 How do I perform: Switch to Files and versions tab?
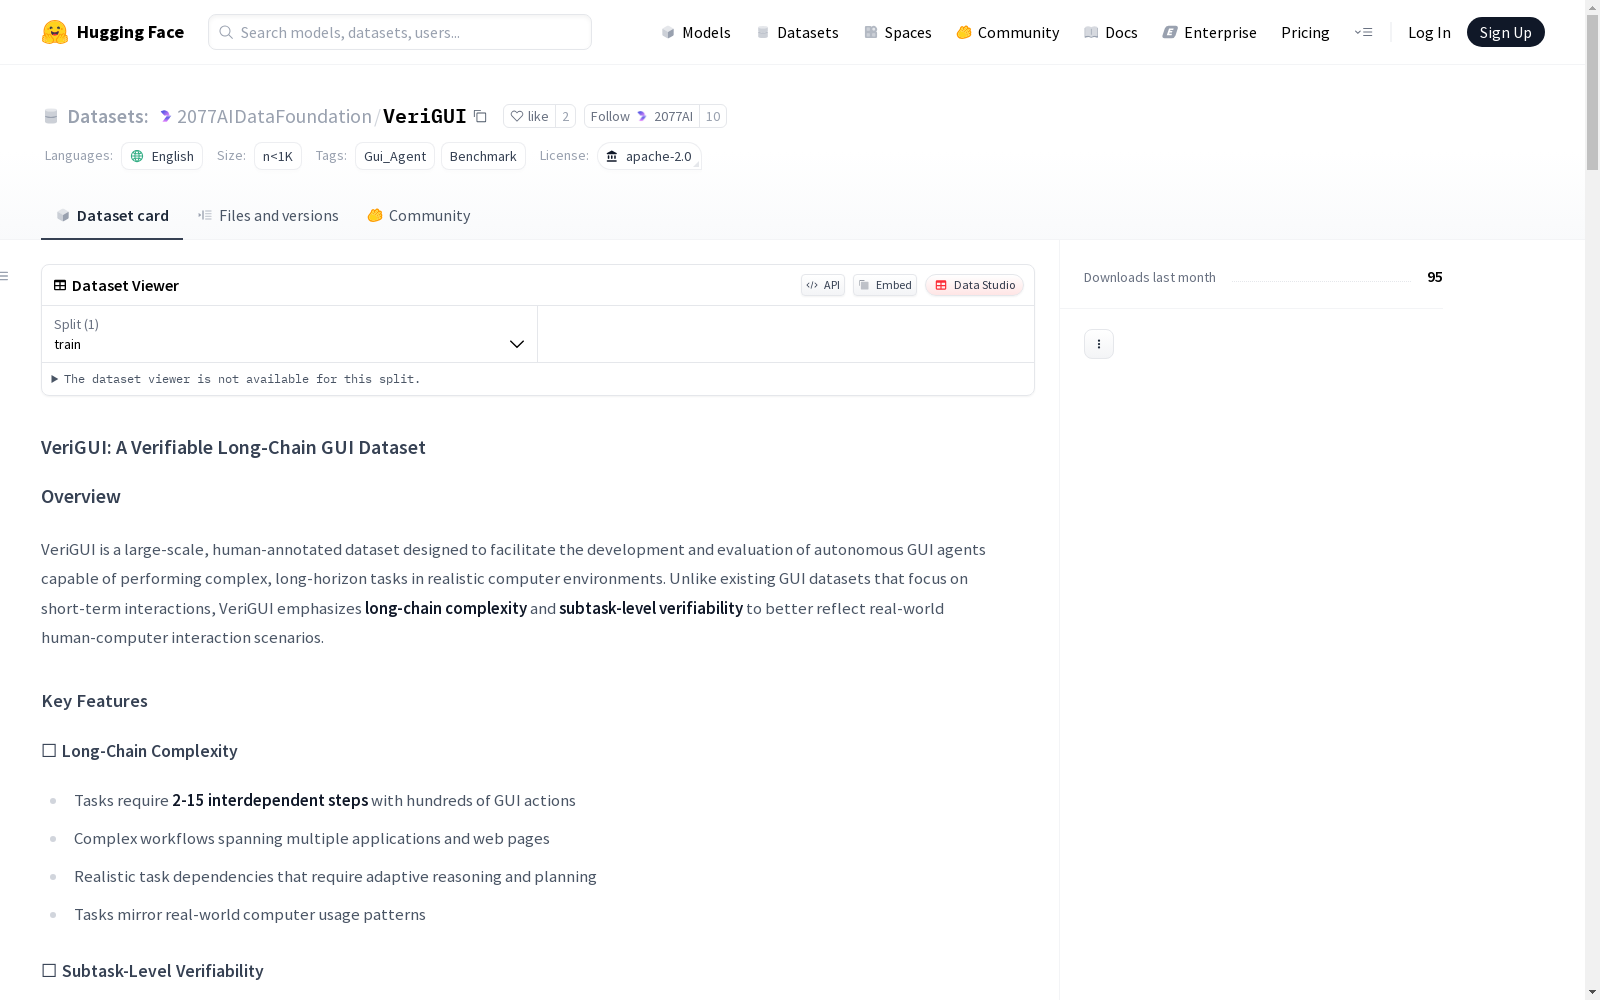[x=268, y=216]
